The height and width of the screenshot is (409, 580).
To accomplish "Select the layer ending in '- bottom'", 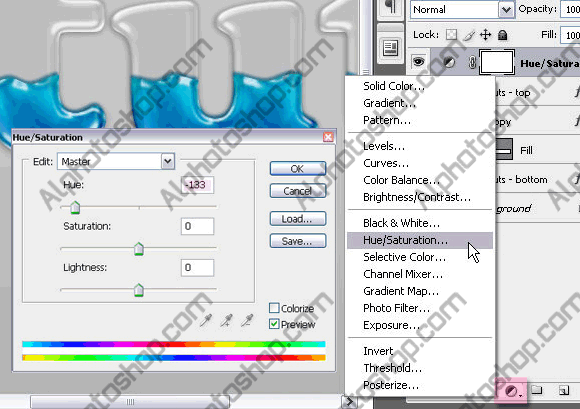I will pos(522,180).
